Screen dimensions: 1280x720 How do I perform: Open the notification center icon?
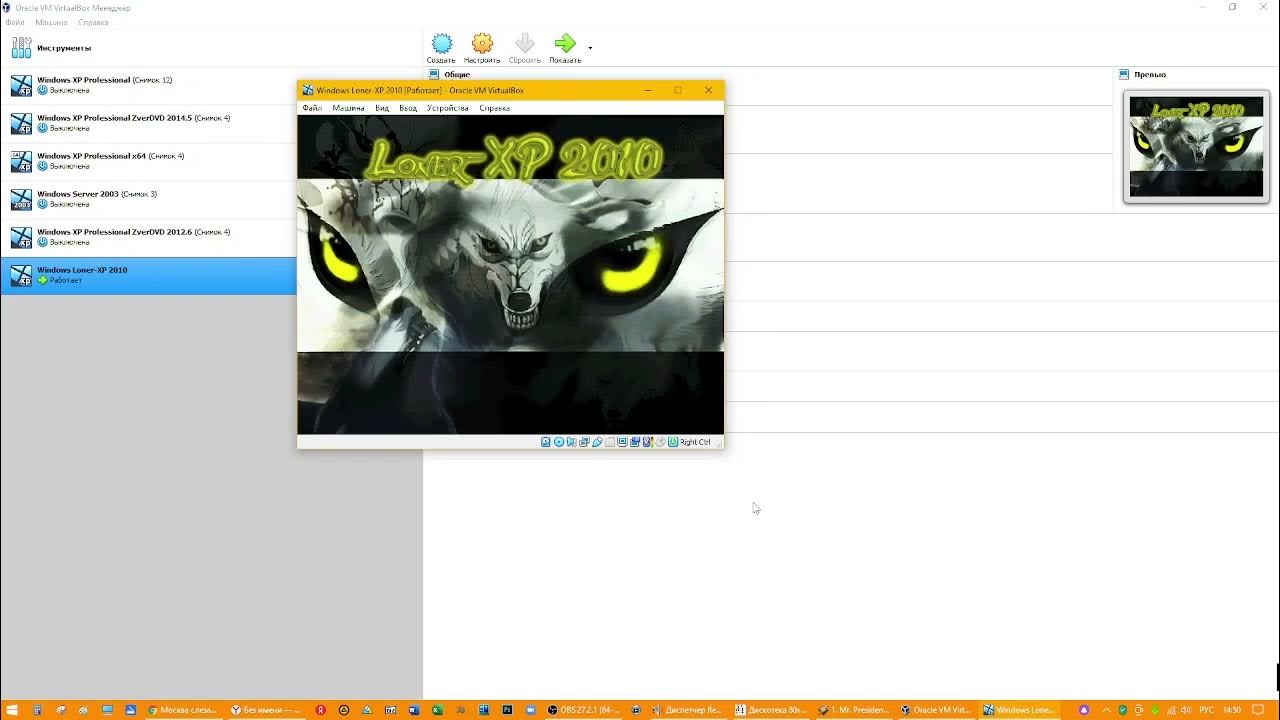(x=1258, y=710)
